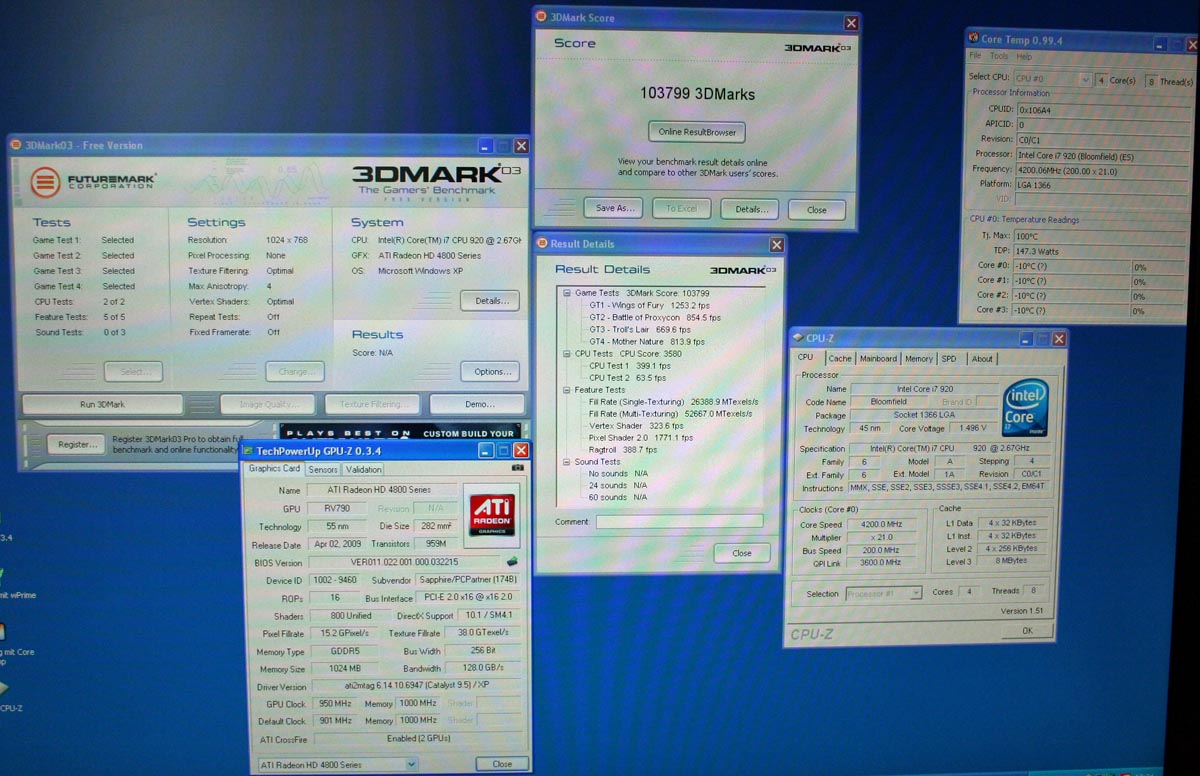Click the GPU-Z screenshot camera icon
The image size is (1200, 776).
point(518,468)
